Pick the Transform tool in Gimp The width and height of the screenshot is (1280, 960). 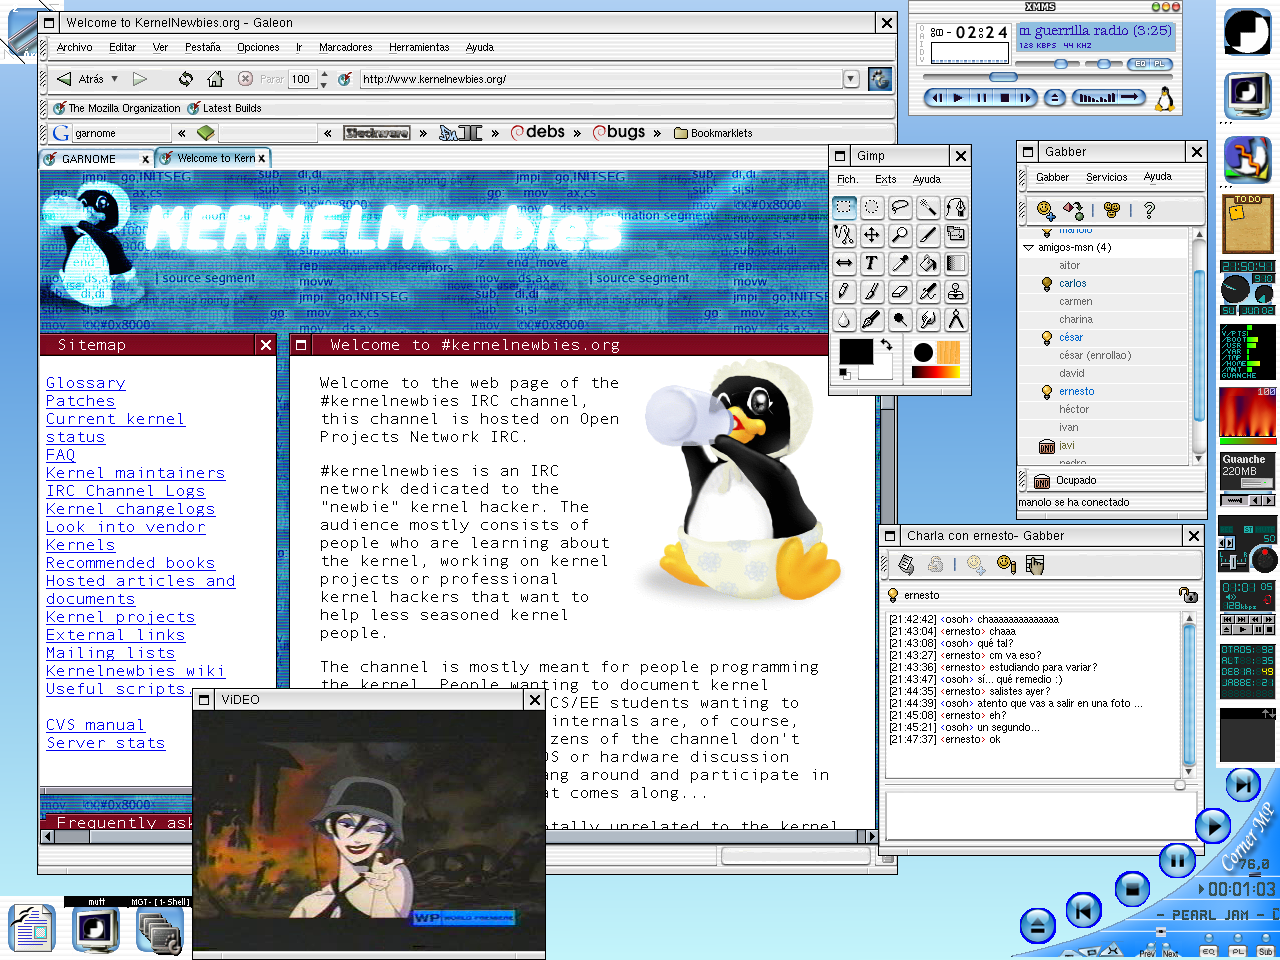coord(956,235)
